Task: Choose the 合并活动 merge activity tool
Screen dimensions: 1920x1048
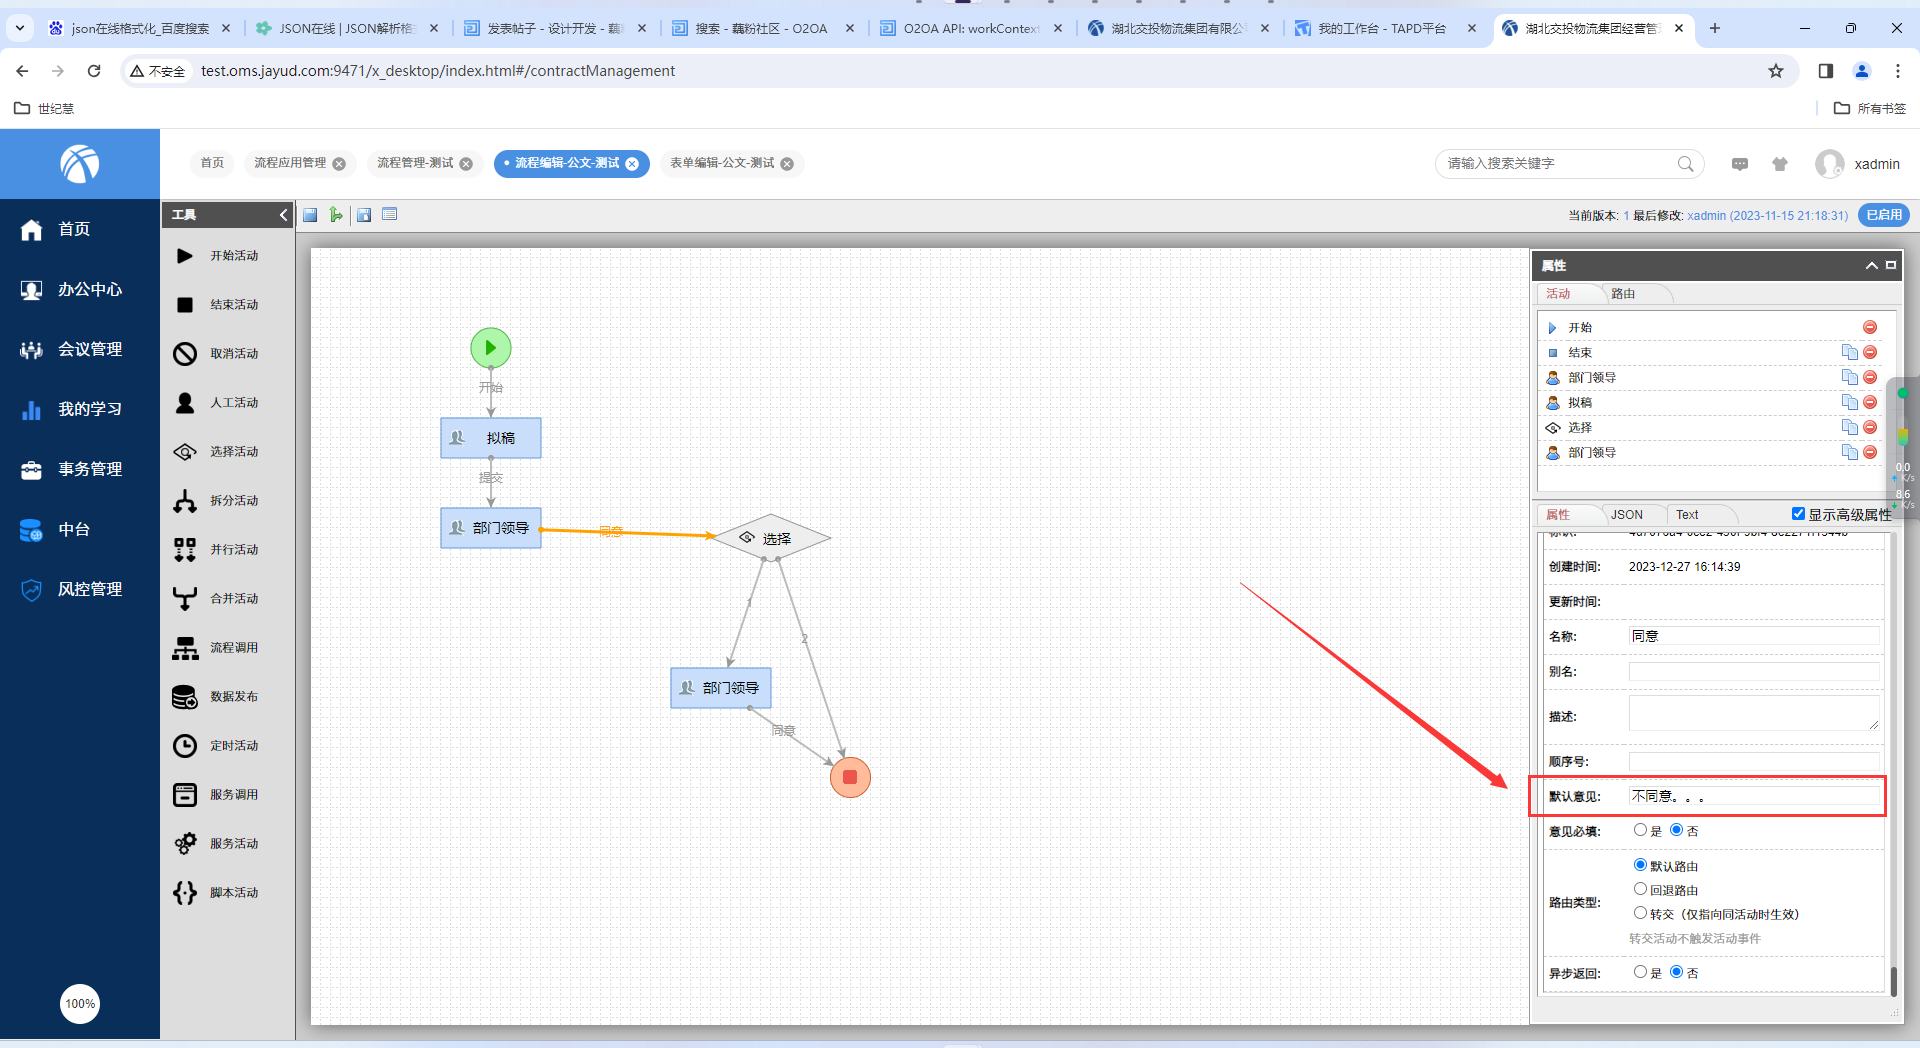Action: tap(216, 599)
